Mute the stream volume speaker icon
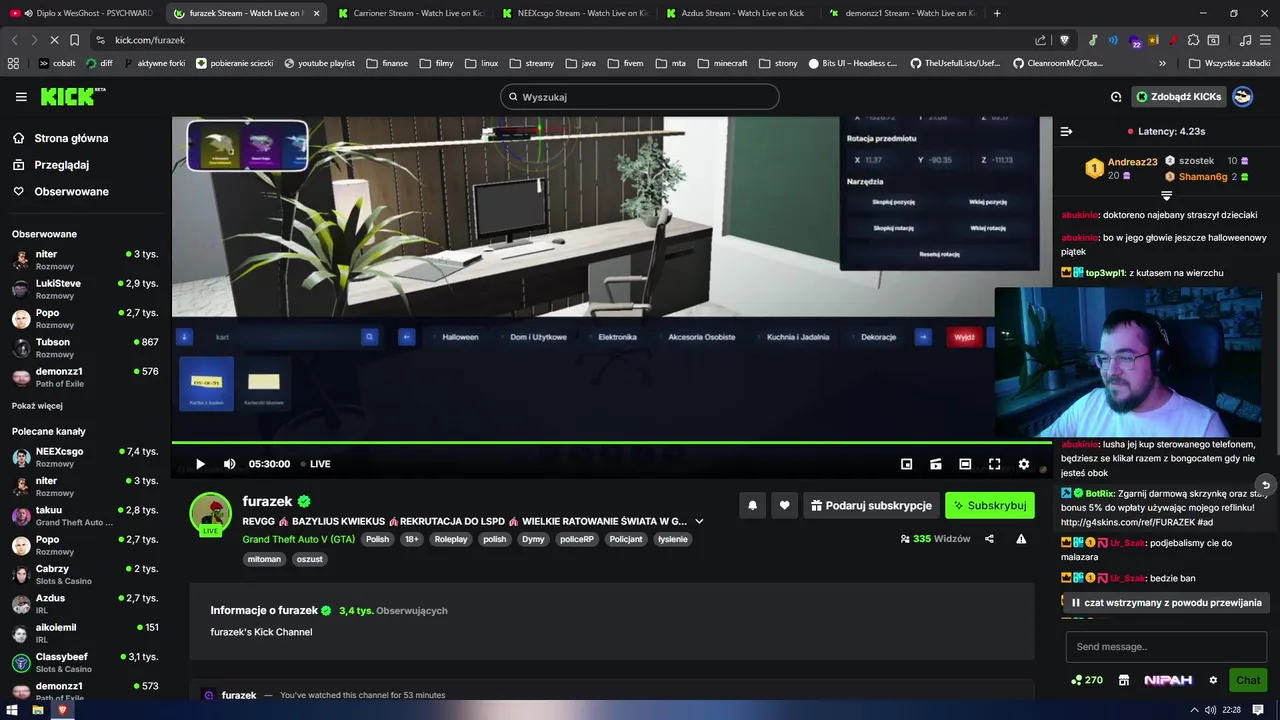The width and height of the screenshot is (1280, 720). (229, 464)
